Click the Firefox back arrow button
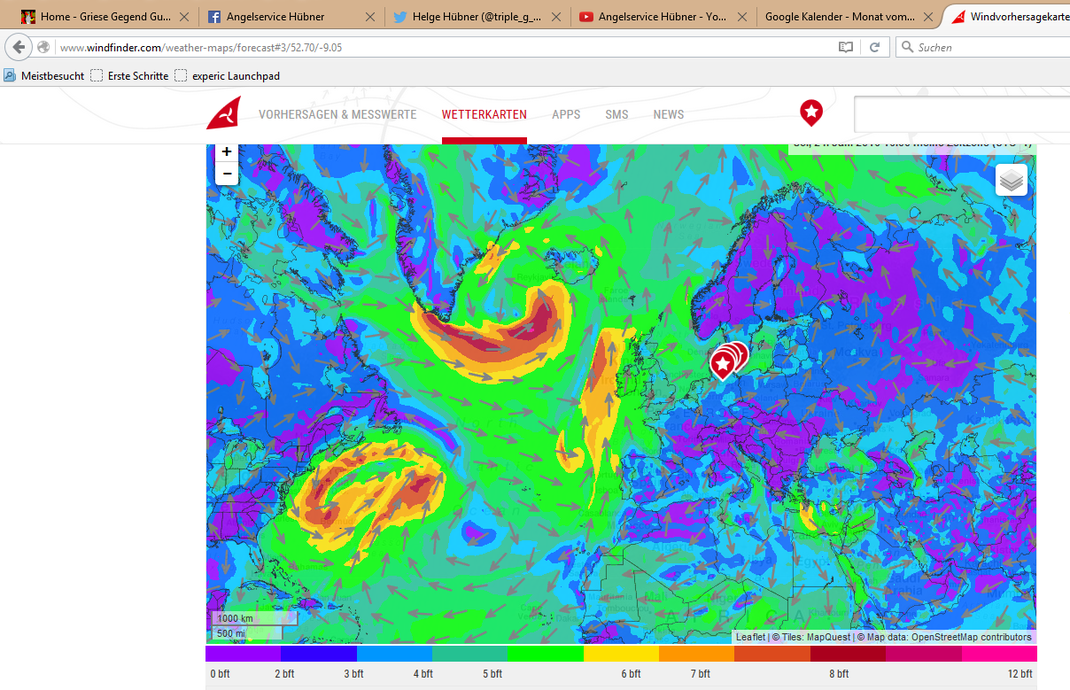The width and height of the screenshot is (1070, 690). click(18, 47)
